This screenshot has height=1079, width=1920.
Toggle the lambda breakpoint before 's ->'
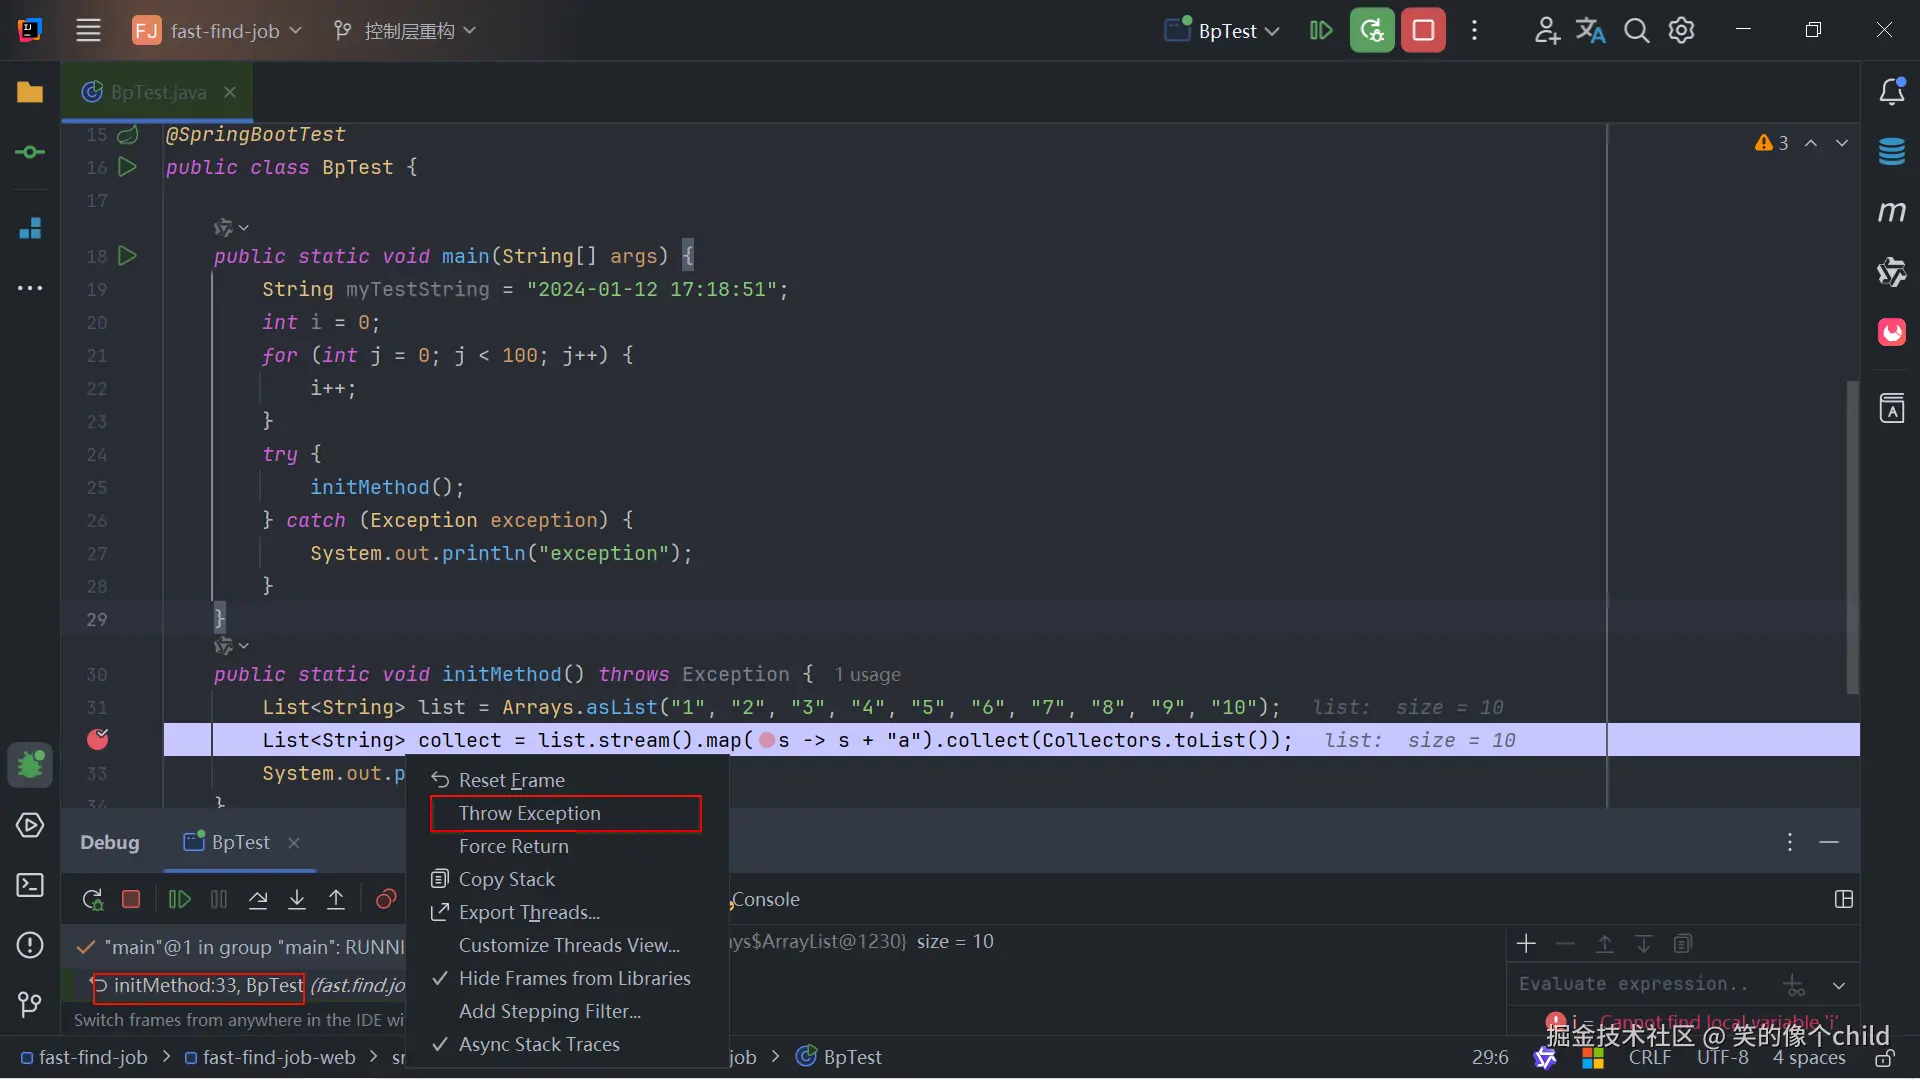pyautogui.click(x=767, y=741)
